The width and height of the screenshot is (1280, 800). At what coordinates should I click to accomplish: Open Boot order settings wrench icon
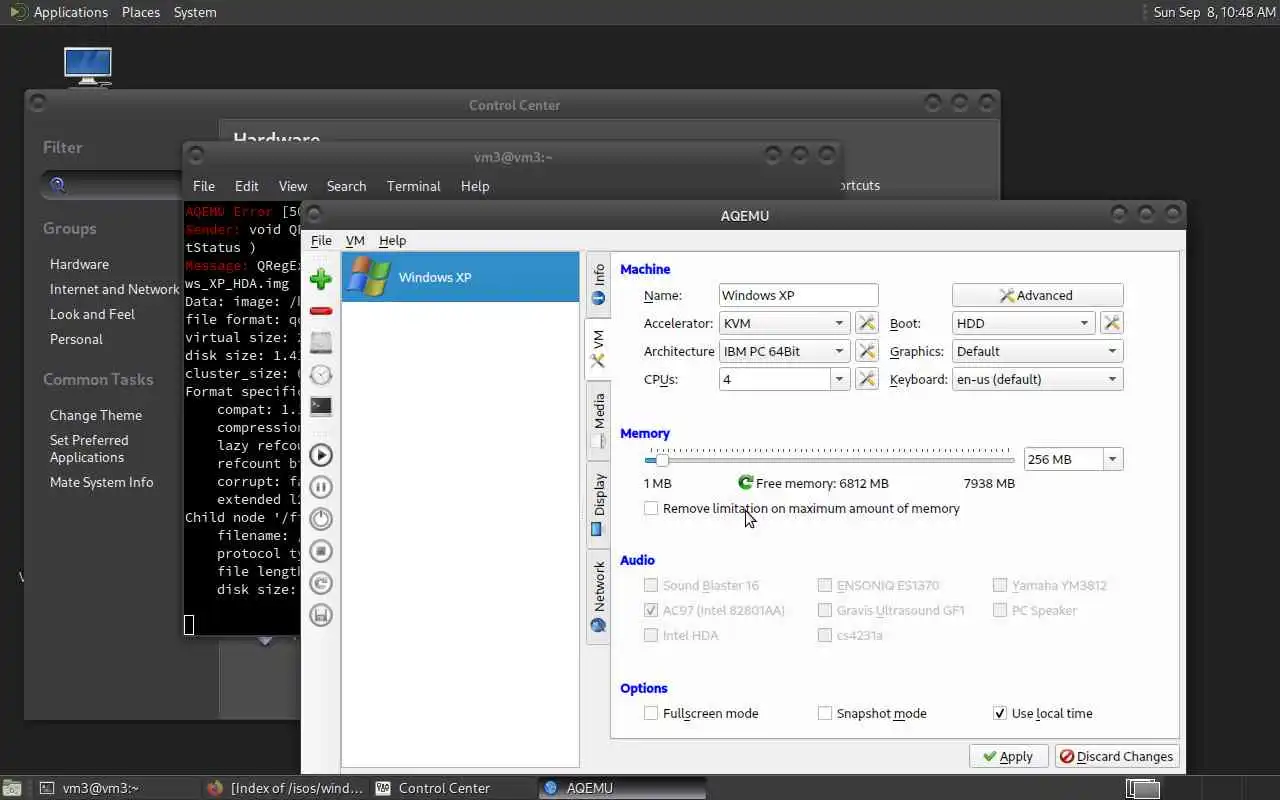(1111, 323)
